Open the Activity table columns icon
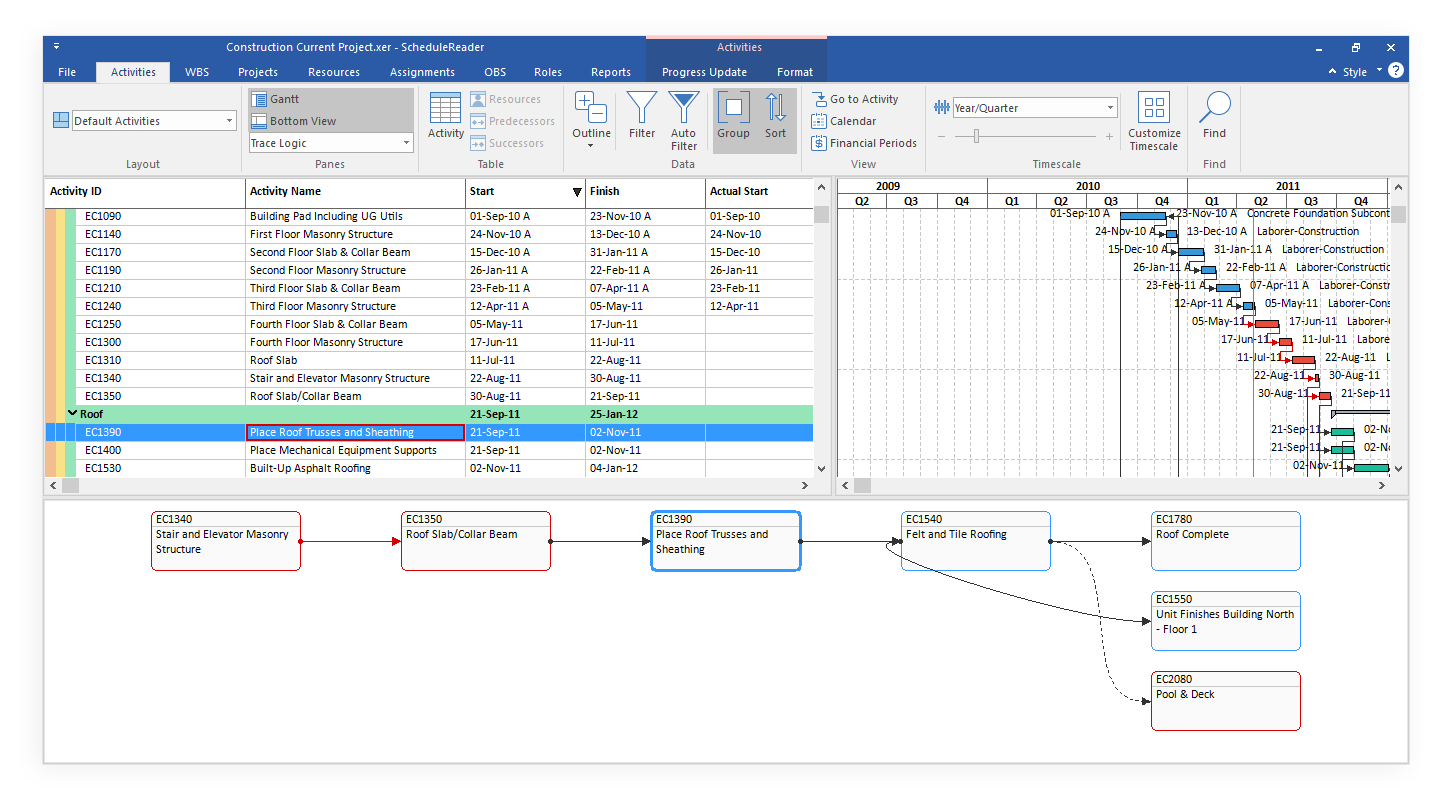The image size is (1452, 800). (445, 108)
